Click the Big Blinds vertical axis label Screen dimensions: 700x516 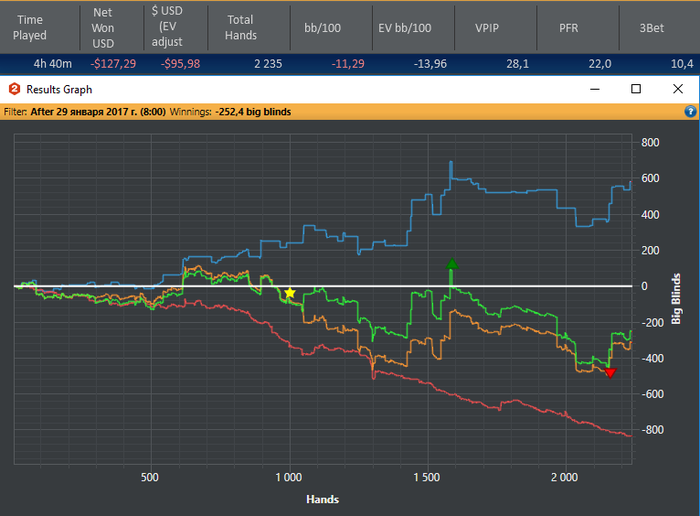tap(676, 299)
